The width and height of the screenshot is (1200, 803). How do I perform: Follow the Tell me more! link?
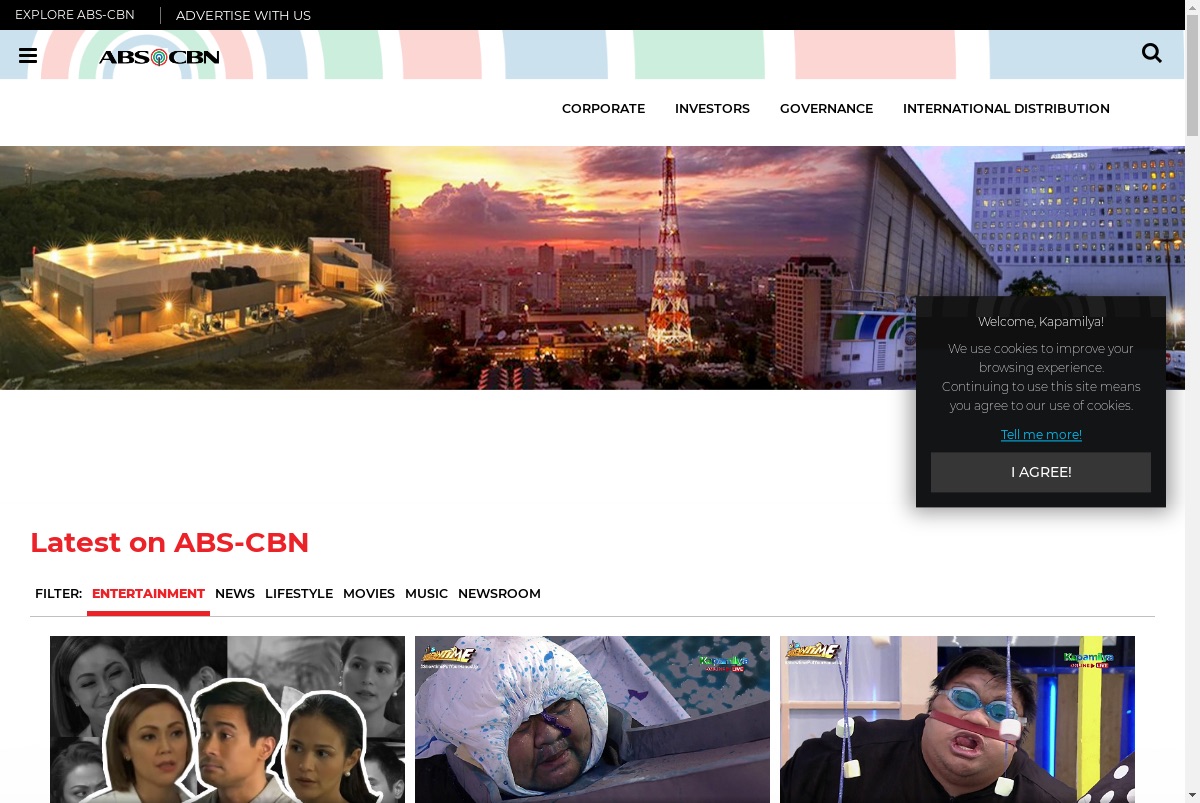coord(1041,434)
